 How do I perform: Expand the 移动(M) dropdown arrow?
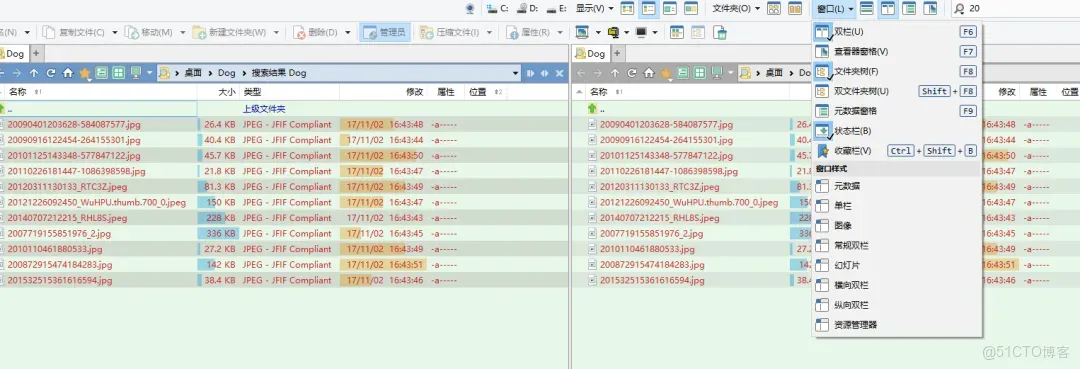[183, 32]
